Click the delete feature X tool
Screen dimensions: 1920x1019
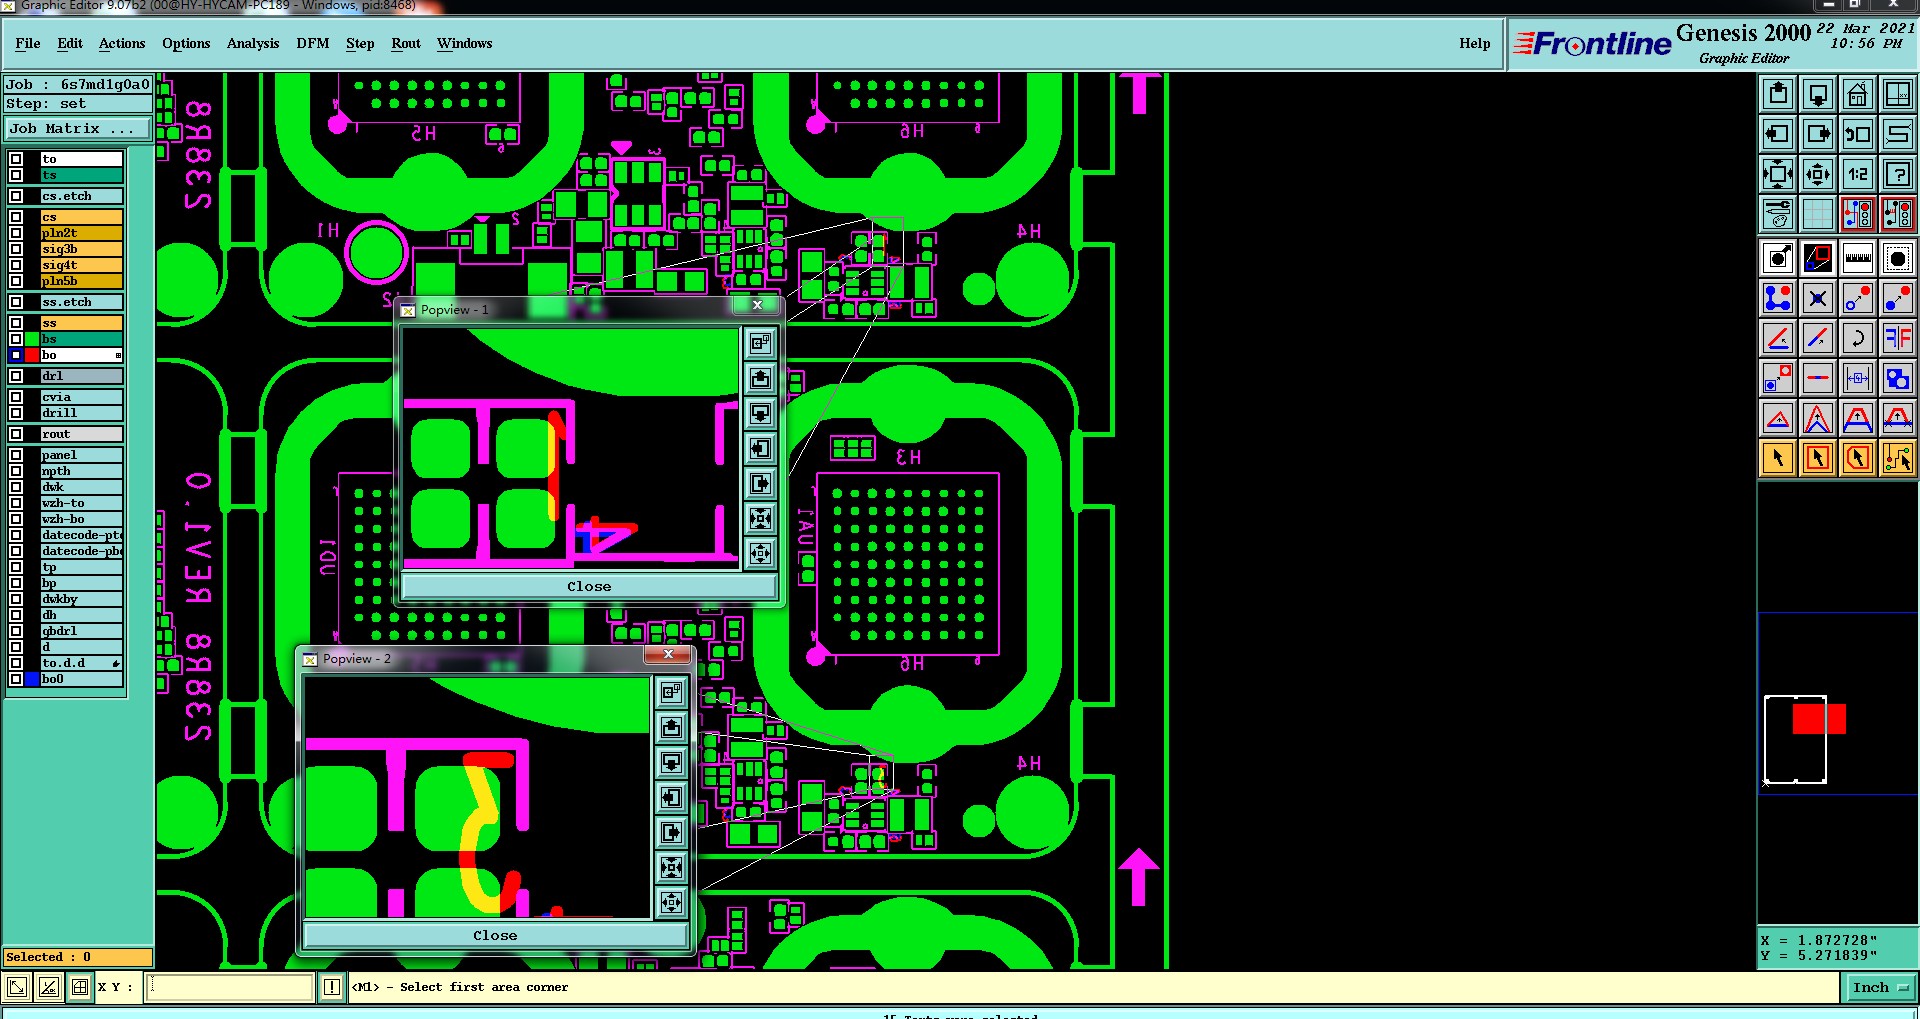click(x=1817, y=298)
